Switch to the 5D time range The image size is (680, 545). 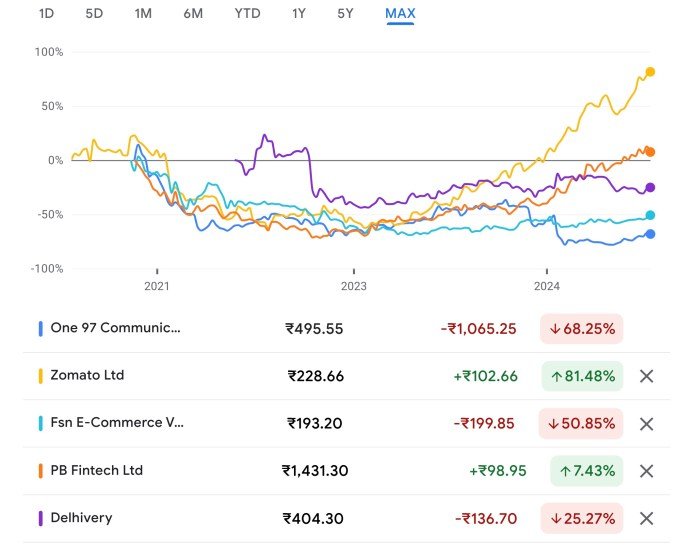(94, 14)
